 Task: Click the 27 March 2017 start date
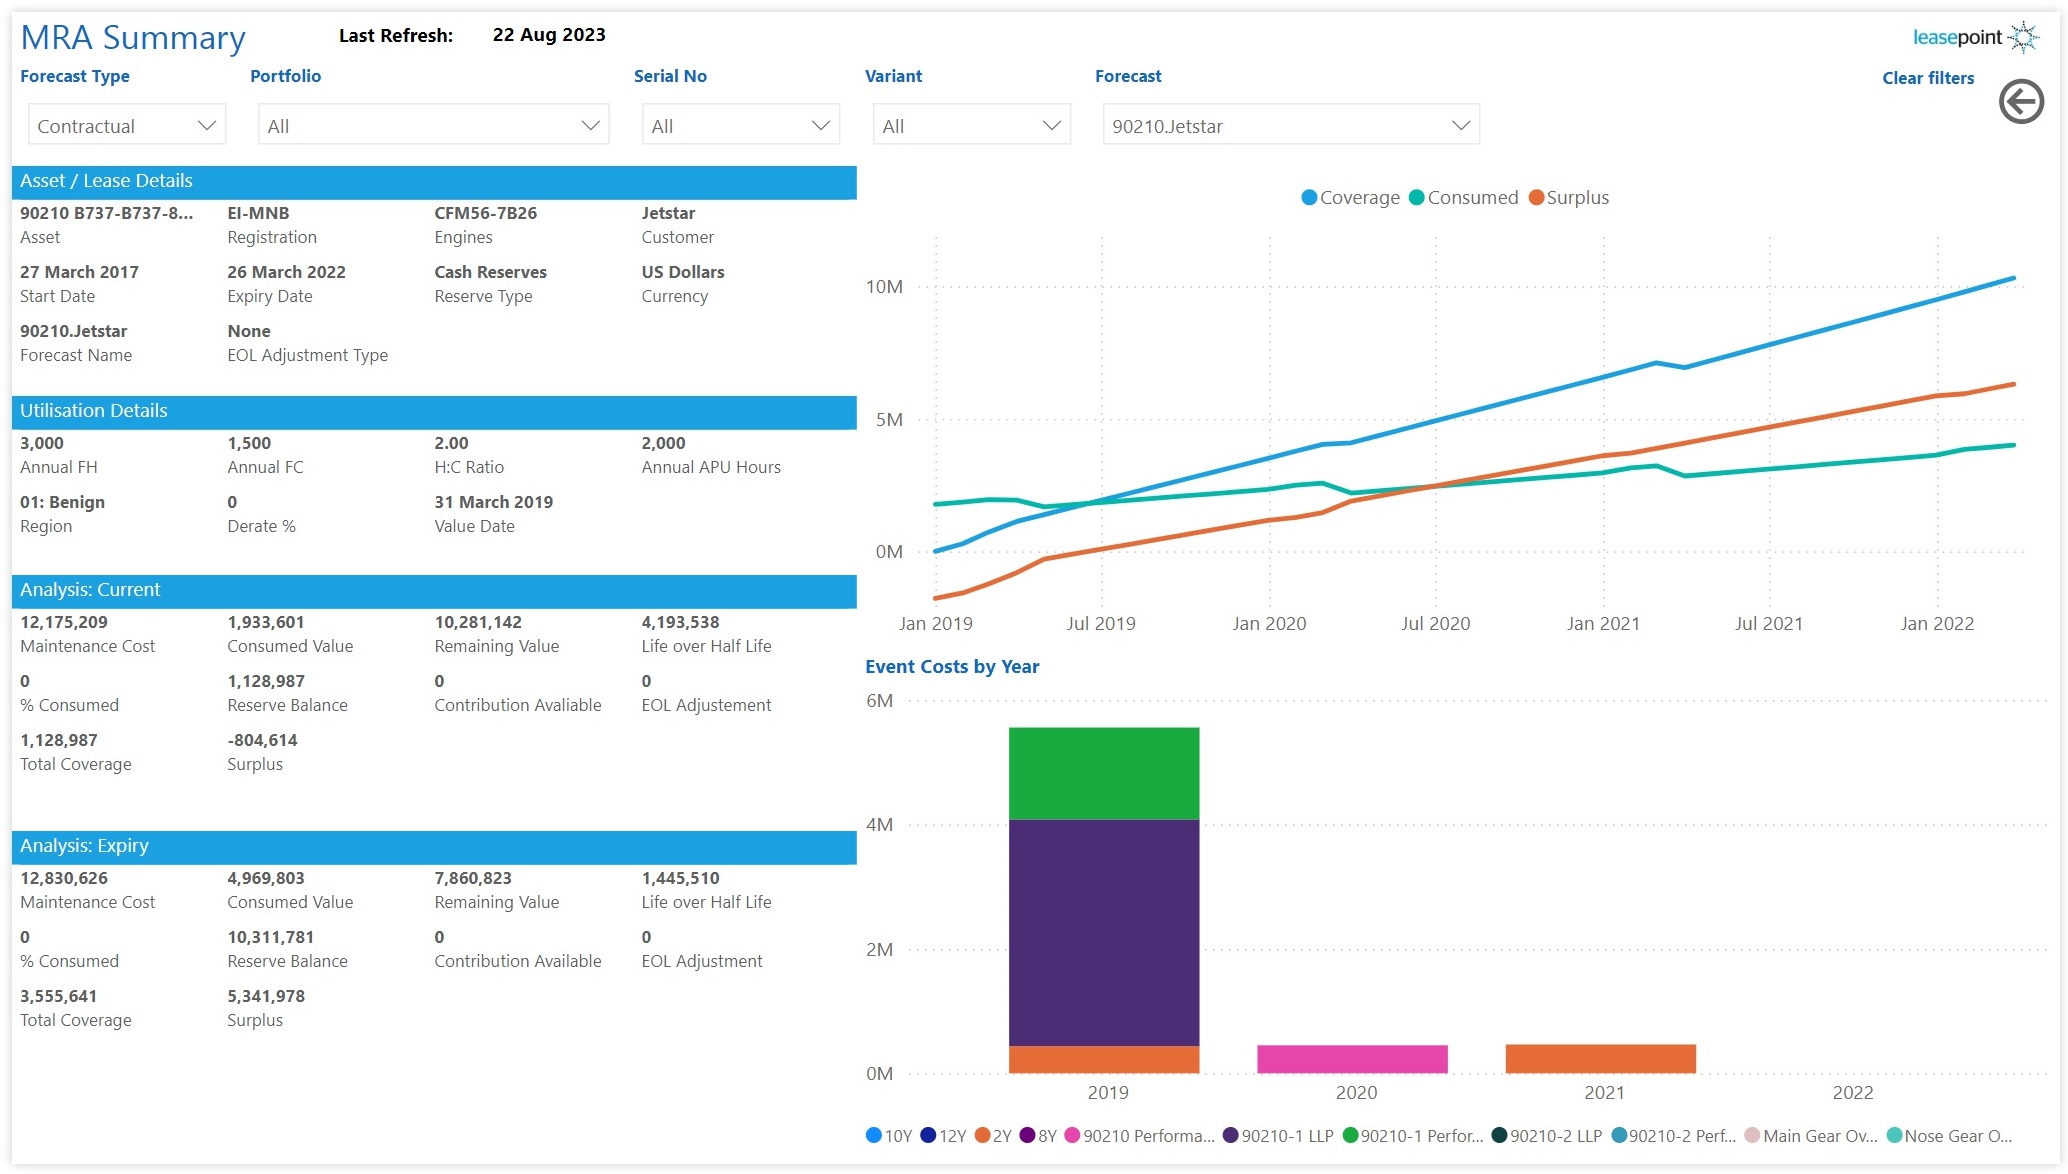tap(79, 272)
